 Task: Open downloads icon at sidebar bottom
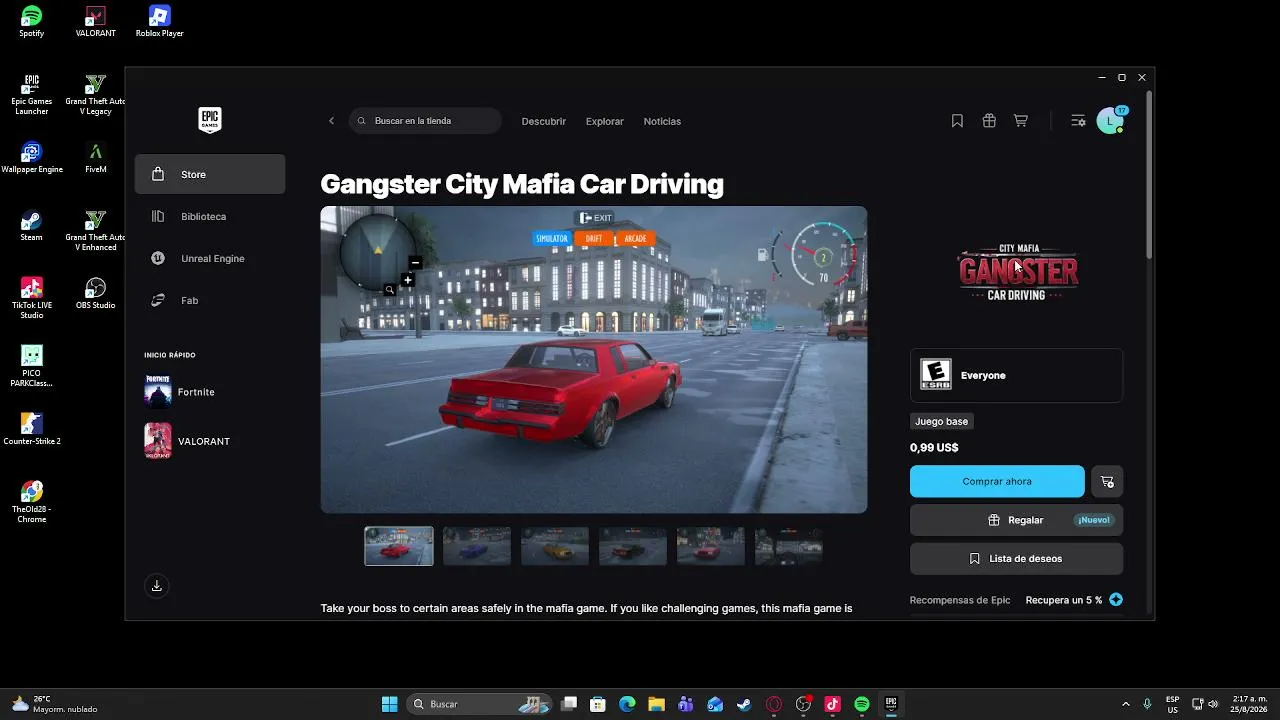[x=157, y=586]
